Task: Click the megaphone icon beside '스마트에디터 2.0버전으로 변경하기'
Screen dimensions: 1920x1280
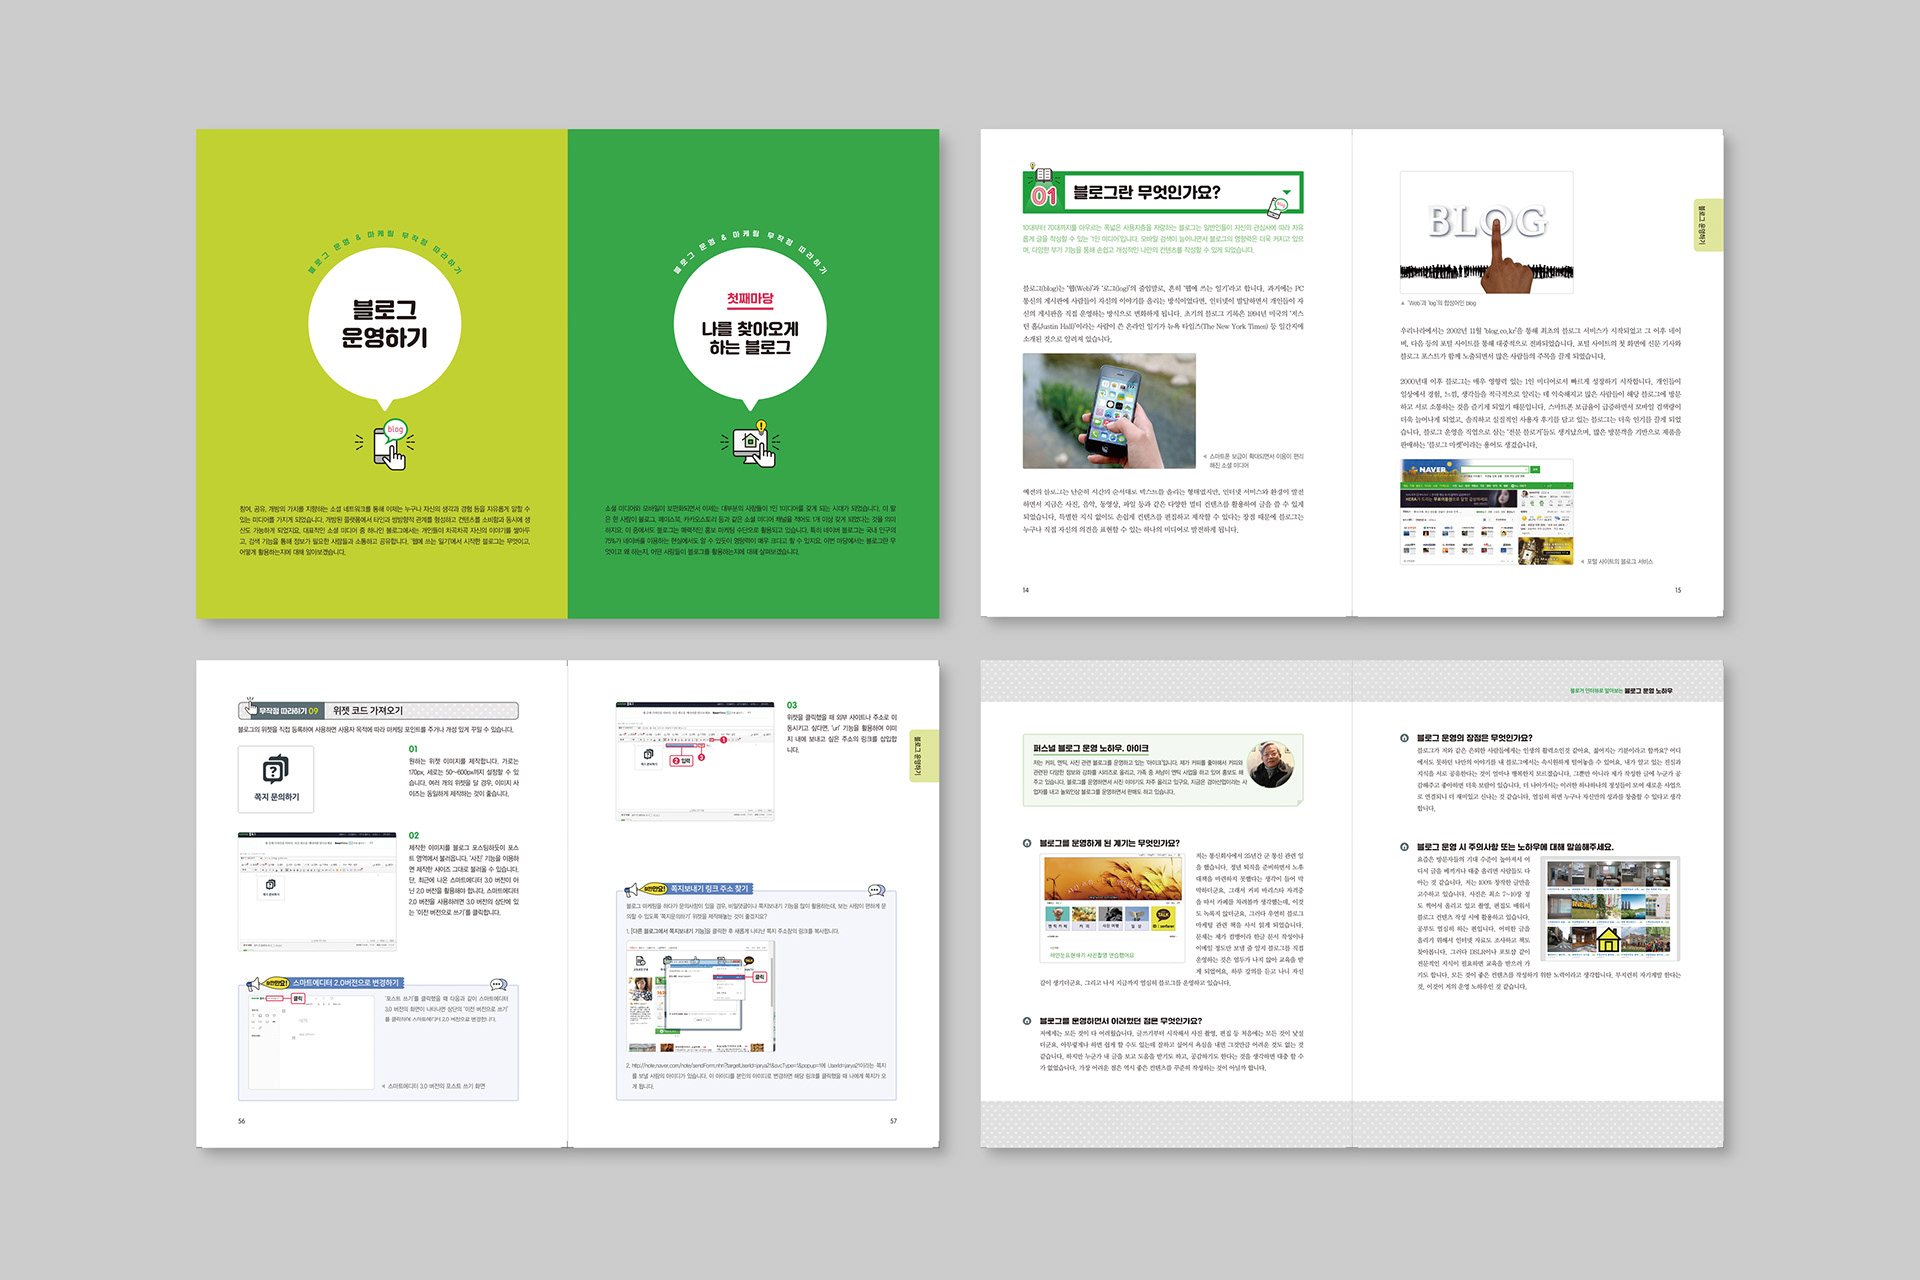Action: click(x=254, y=984)
